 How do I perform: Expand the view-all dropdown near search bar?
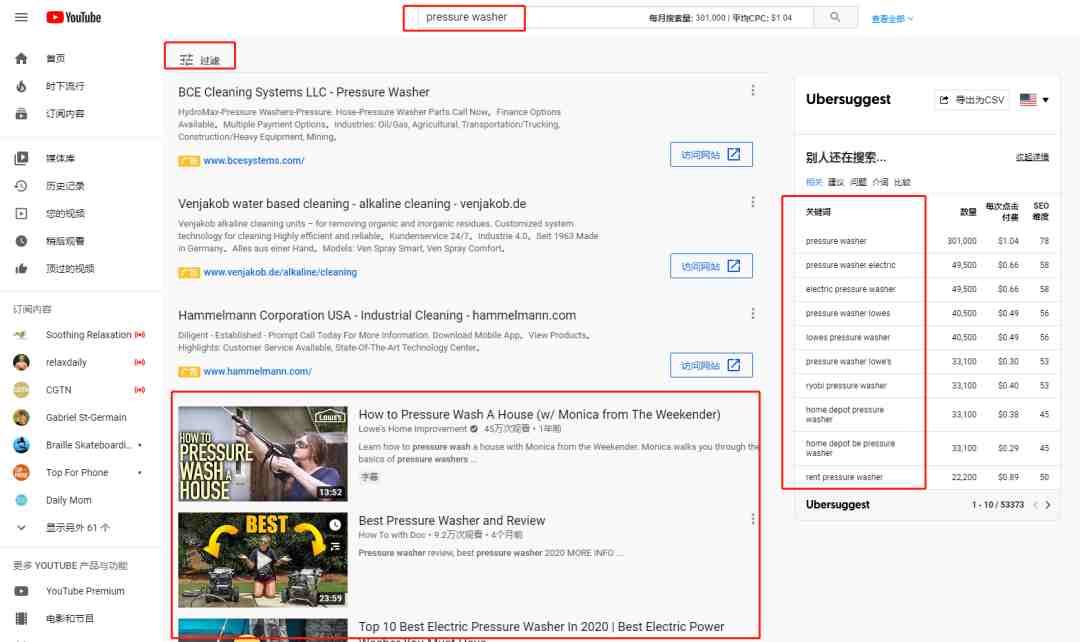(x=892, y=19)
